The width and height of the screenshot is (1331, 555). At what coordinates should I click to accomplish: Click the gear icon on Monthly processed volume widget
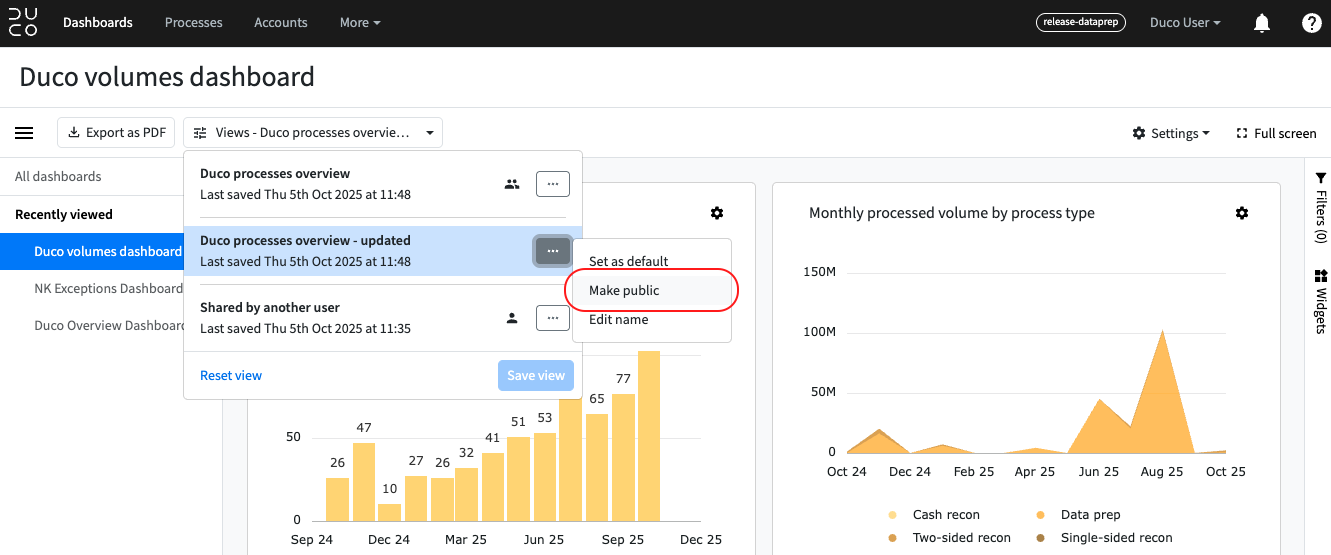1242,213
